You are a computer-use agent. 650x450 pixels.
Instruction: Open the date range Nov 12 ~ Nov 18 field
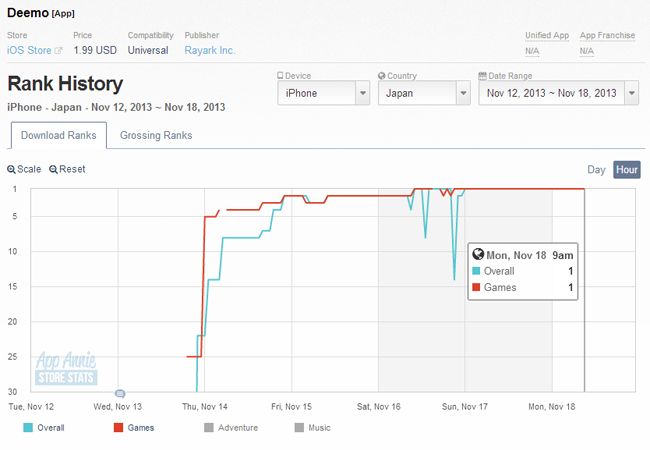click(x=558, y=93)
